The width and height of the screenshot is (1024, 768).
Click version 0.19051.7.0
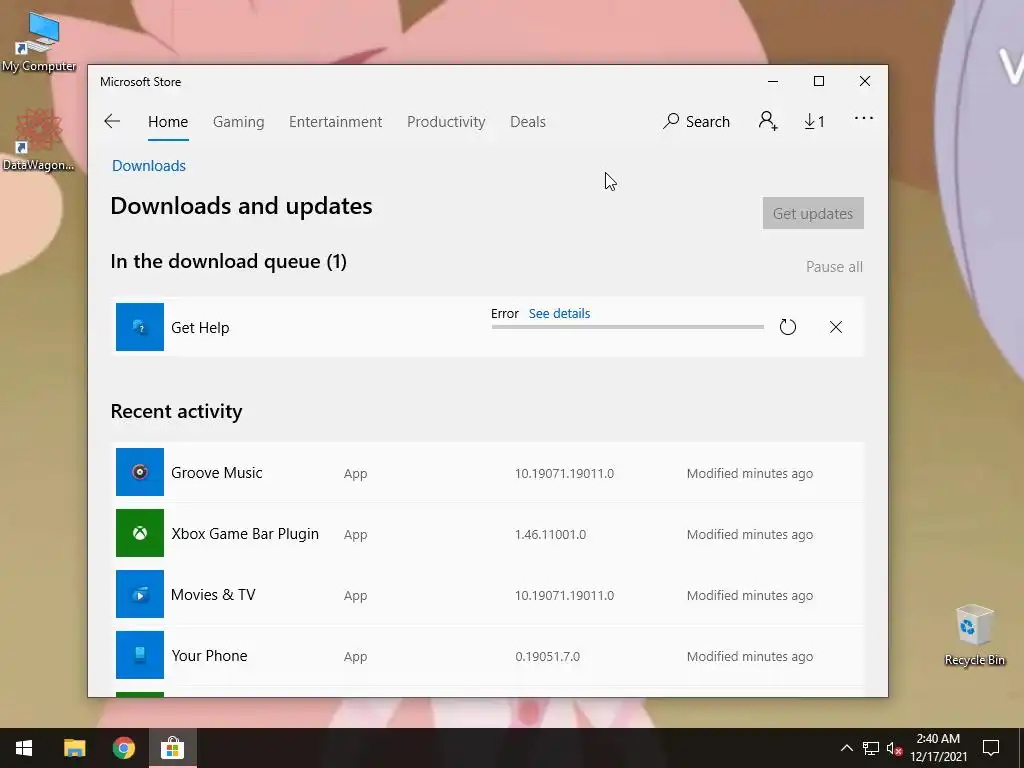click(x=547, y=656)
